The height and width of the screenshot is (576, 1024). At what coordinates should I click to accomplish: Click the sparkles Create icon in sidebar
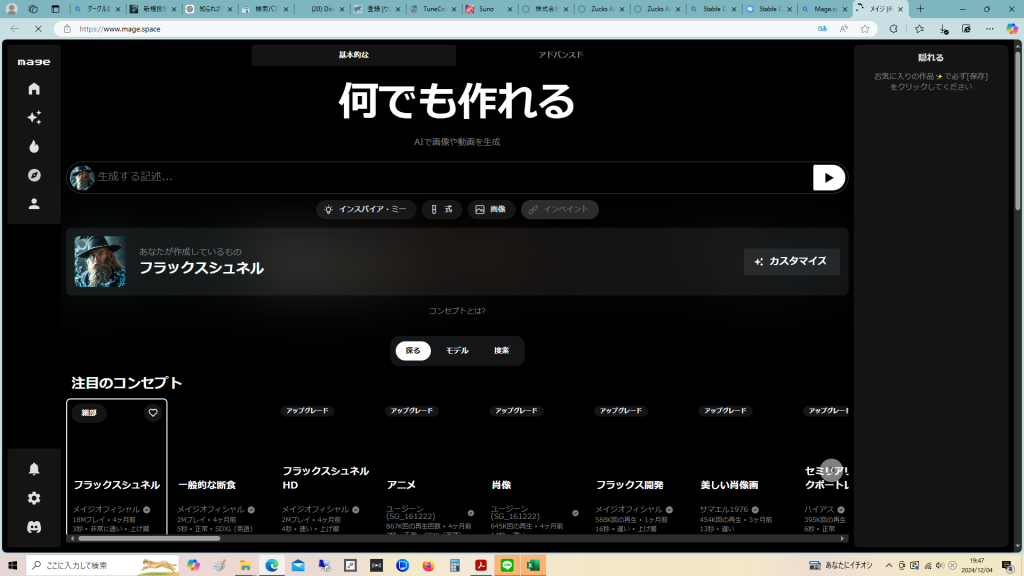[x=34, y=117]
